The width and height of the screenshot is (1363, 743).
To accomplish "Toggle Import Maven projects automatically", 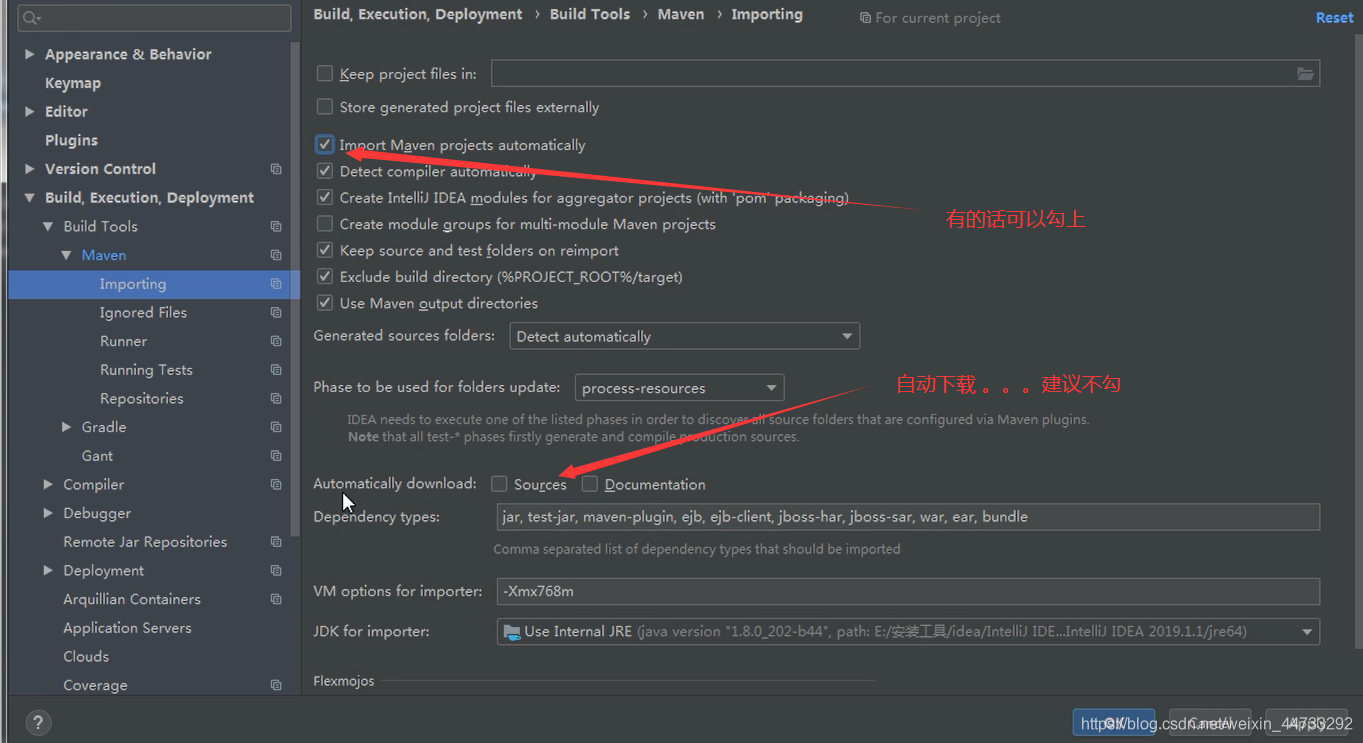I will pos(324,145).
